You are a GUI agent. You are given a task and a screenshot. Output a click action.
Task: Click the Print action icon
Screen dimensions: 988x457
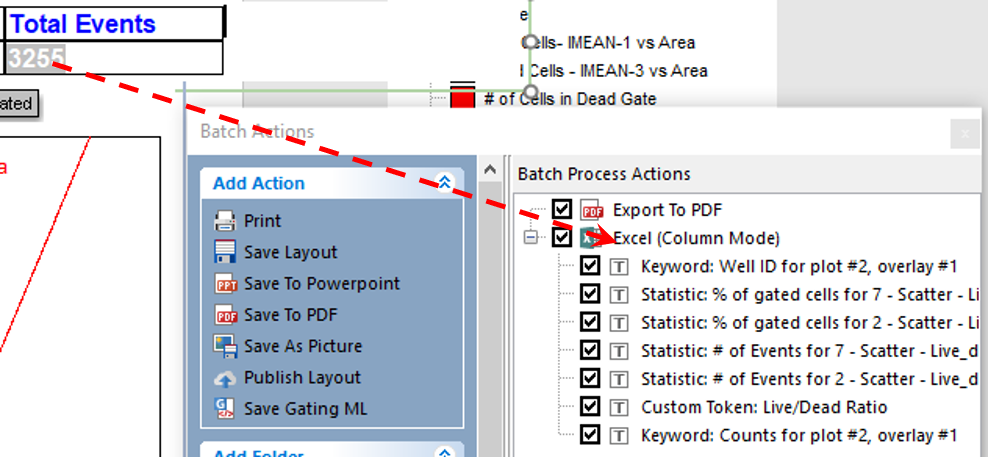[225, 221]
